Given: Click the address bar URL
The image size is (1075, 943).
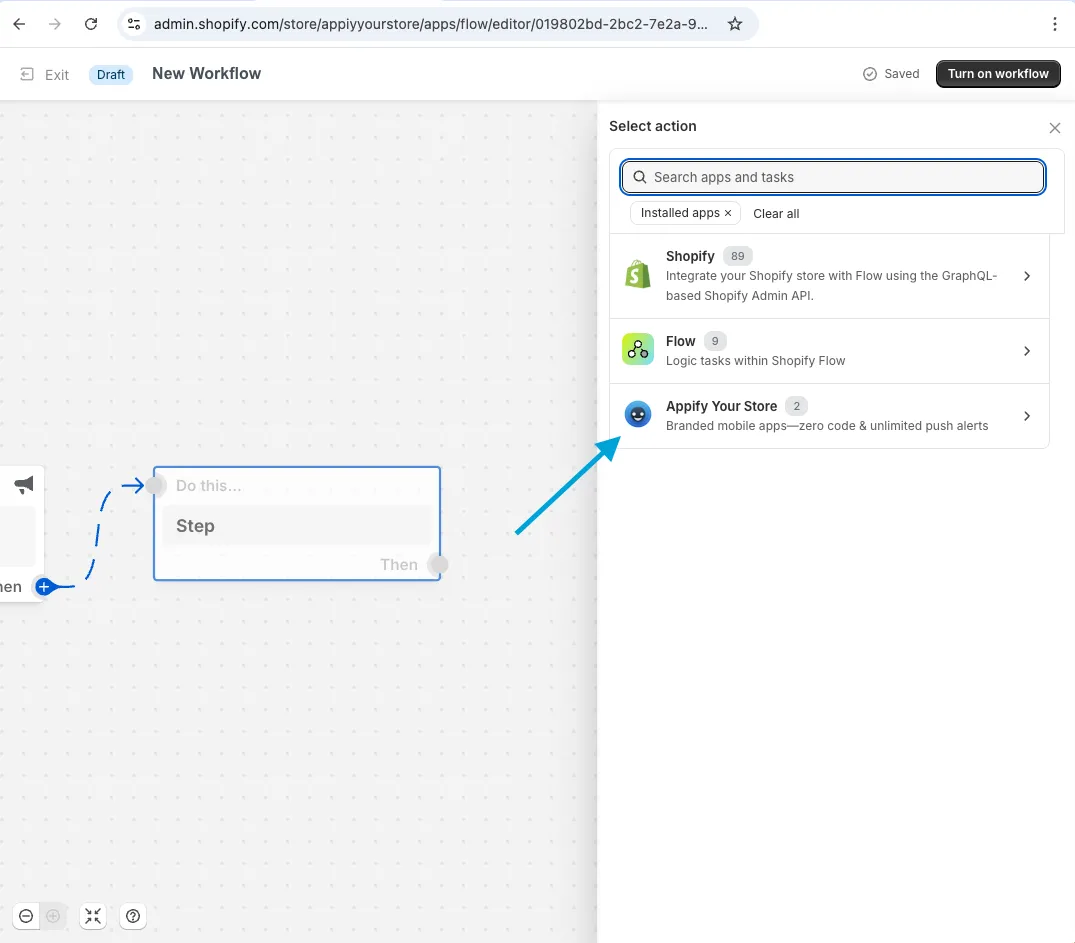Looking at the screenshot, I should click(x=431, y=24).
